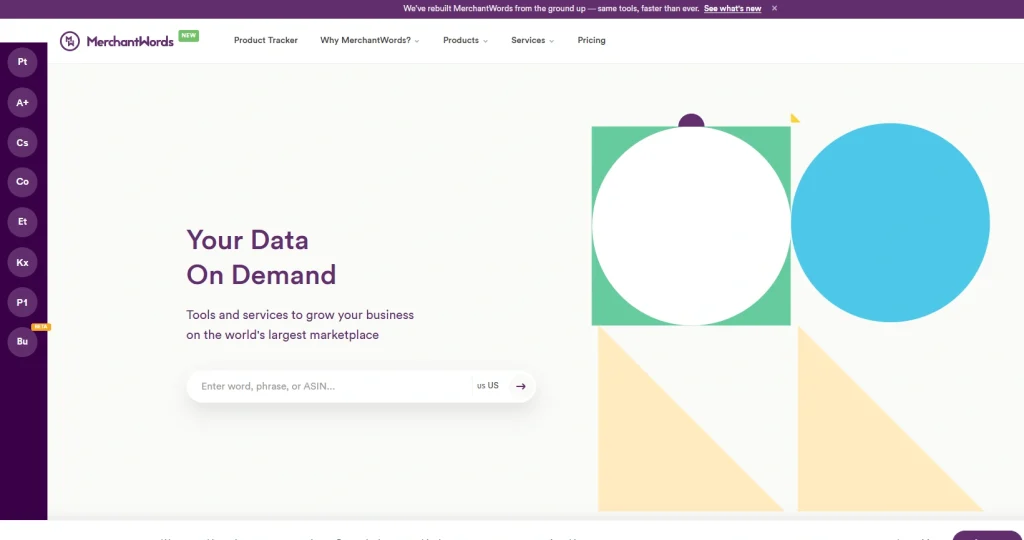Expand the Services dropdown

532,40
